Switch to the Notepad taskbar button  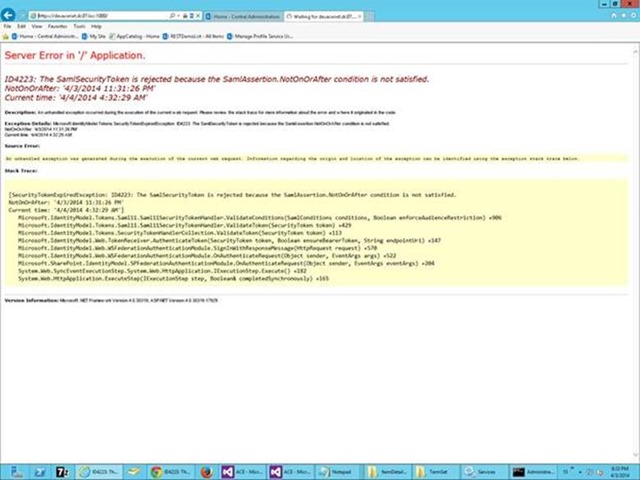[x=339, y=472]
